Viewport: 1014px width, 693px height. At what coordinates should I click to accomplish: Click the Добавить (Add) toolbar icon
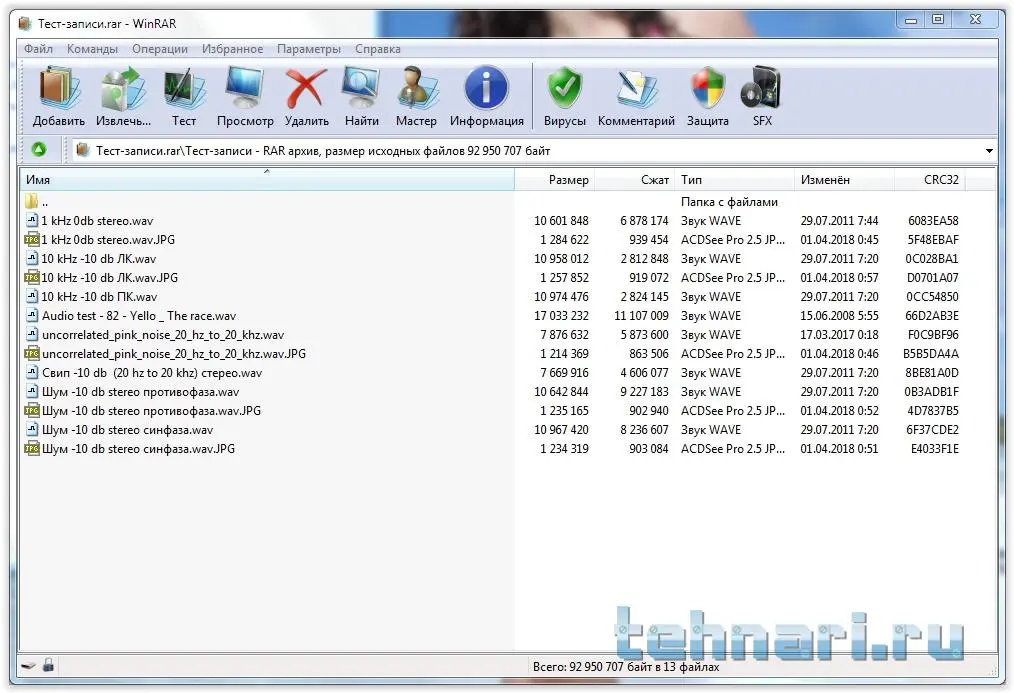point(58,88)
